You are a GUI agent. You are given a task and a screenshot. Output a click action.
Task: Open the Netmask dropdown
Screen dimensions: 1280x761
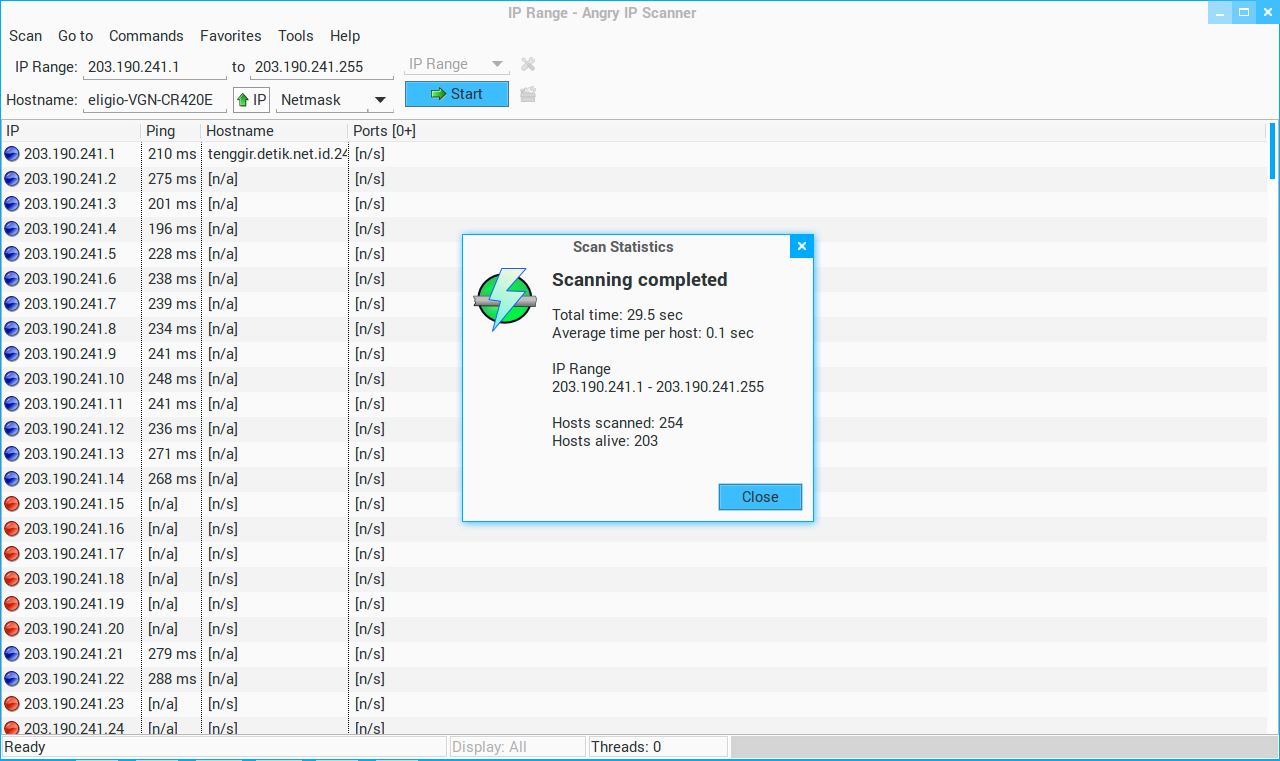pyautogui.click(x=335, y=100)
